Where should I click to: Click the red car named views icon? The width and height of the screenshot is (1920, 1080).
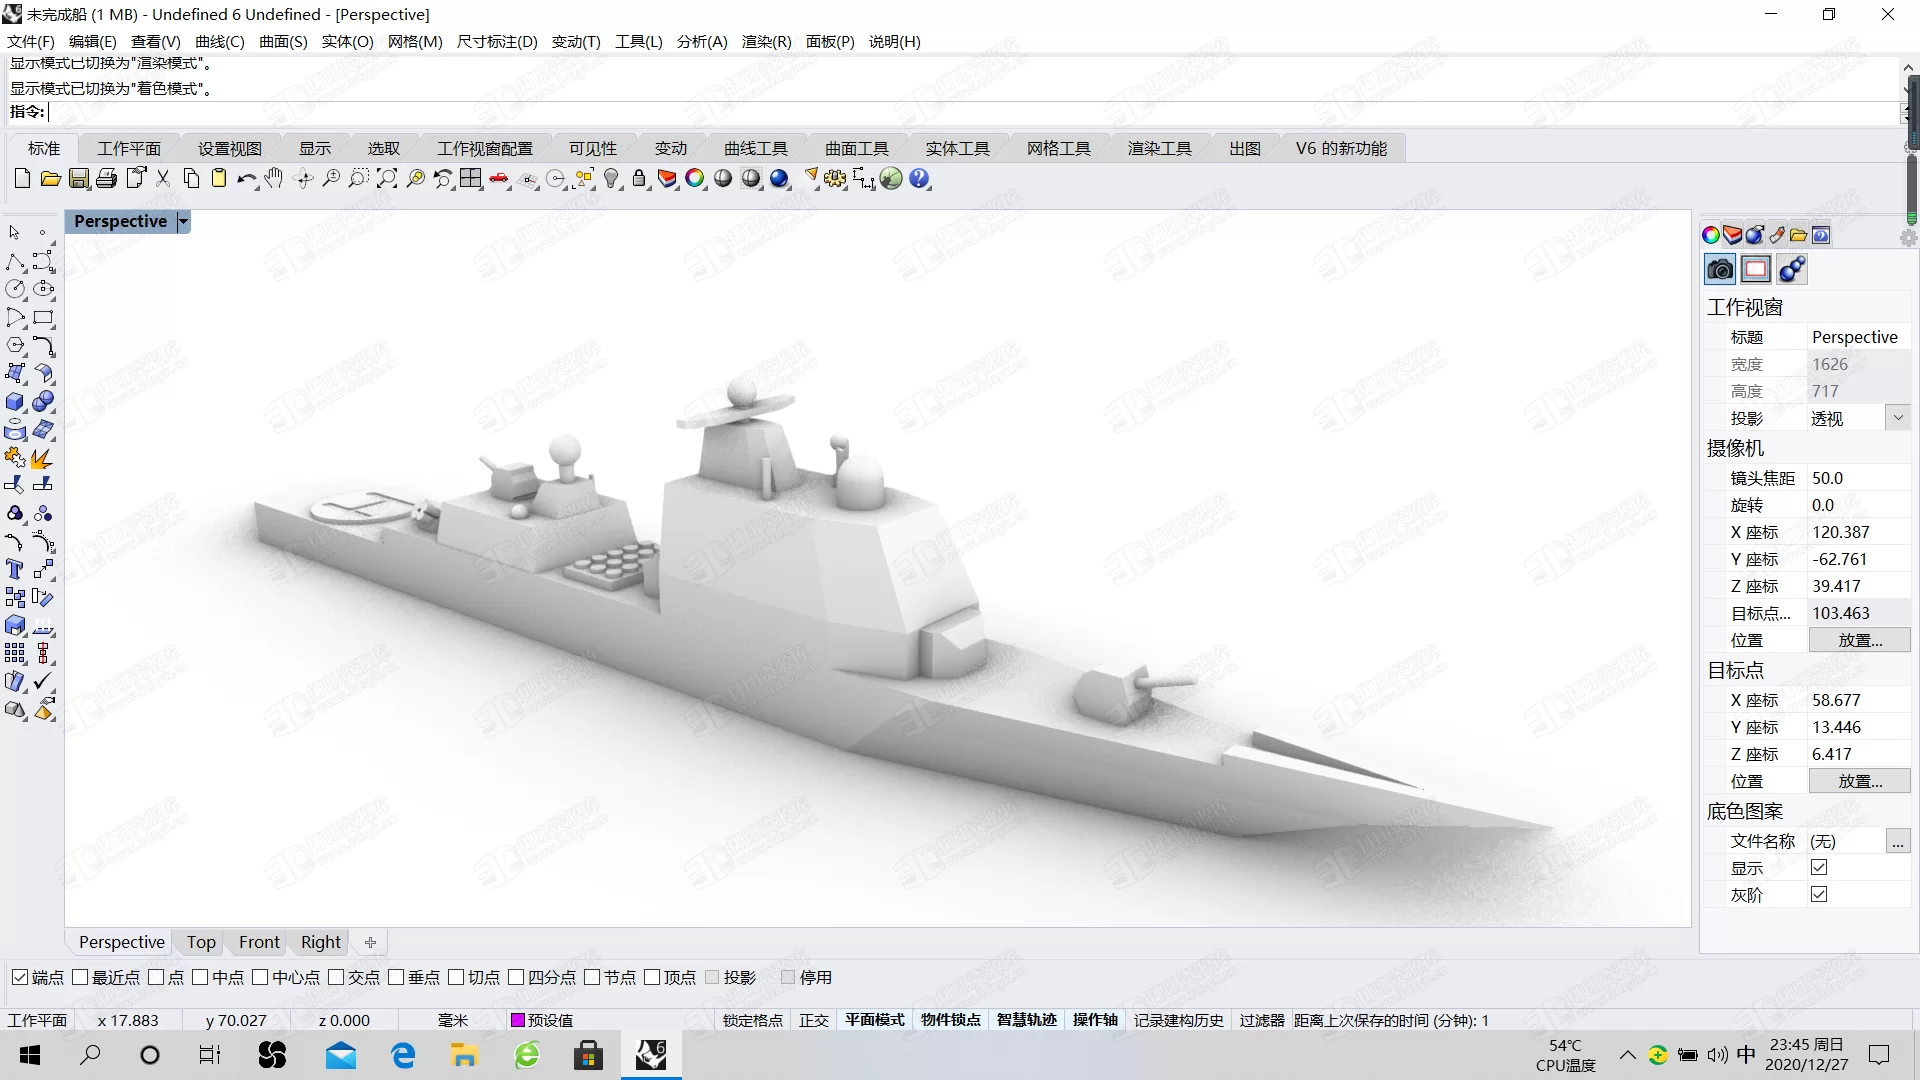pyautogui.click(x=499, y=179)
